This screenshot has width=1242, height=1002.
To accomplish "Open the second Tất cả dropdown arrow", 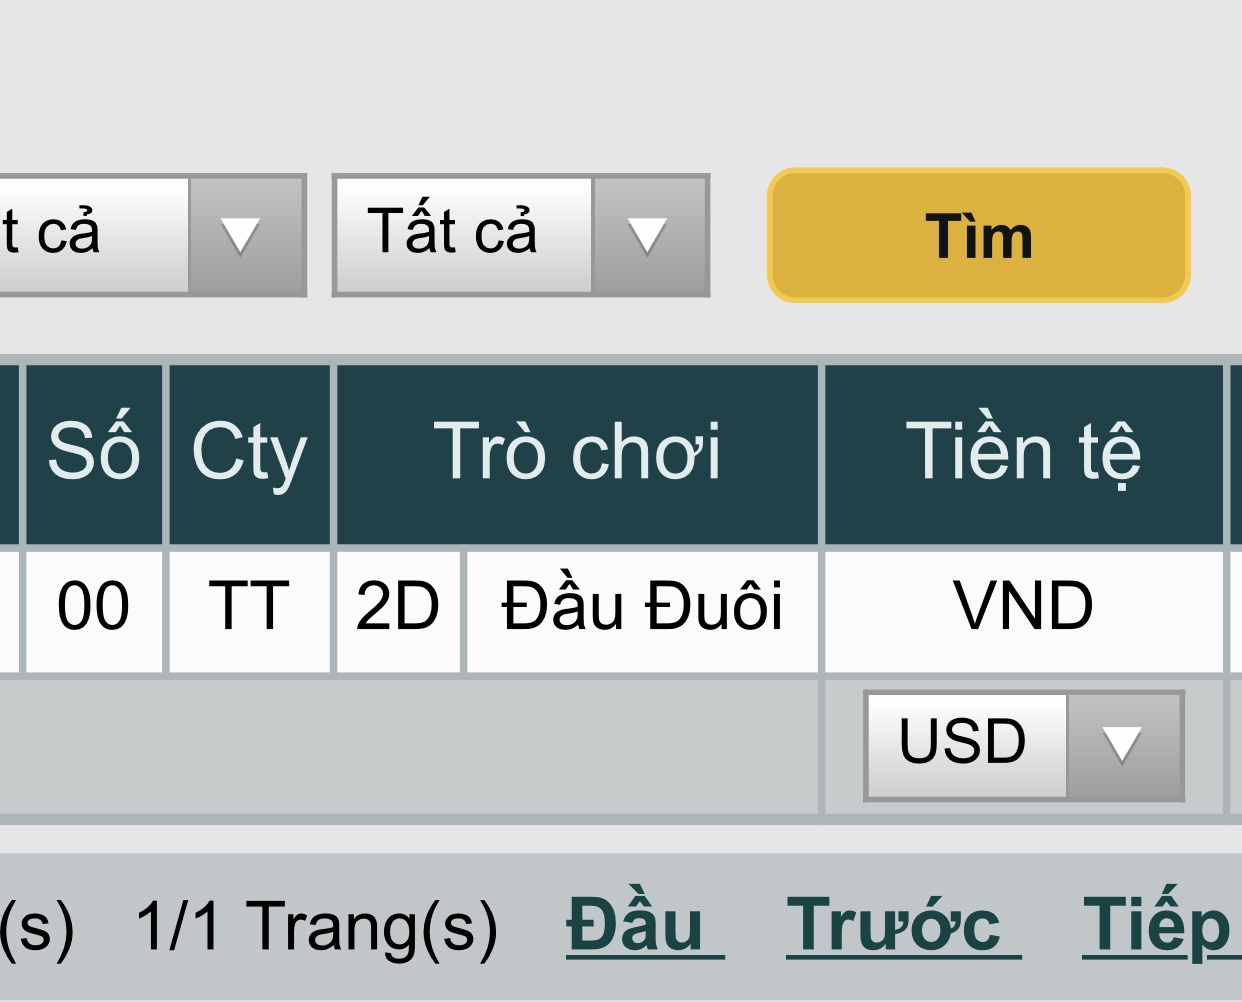I will click(649, 236).
